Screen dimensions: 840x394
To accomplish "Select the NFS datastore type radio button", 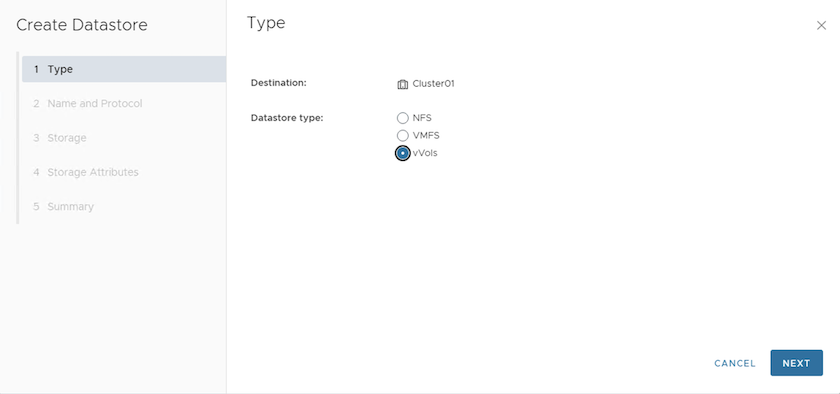I will click(x=402, y=118).
